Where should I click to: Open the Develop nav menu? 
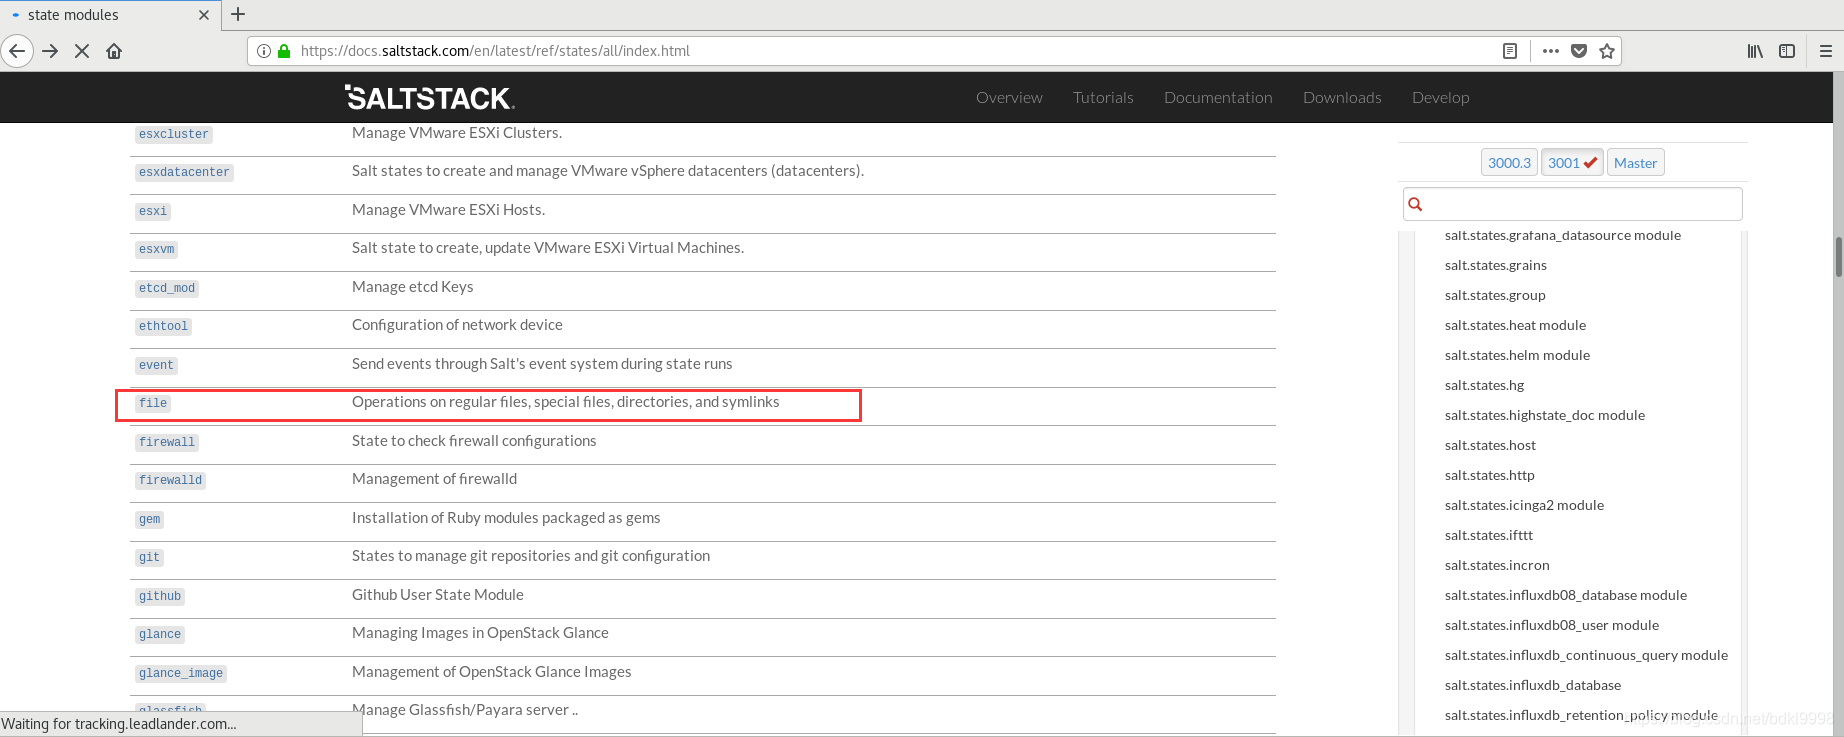(x=1440, y=97)
